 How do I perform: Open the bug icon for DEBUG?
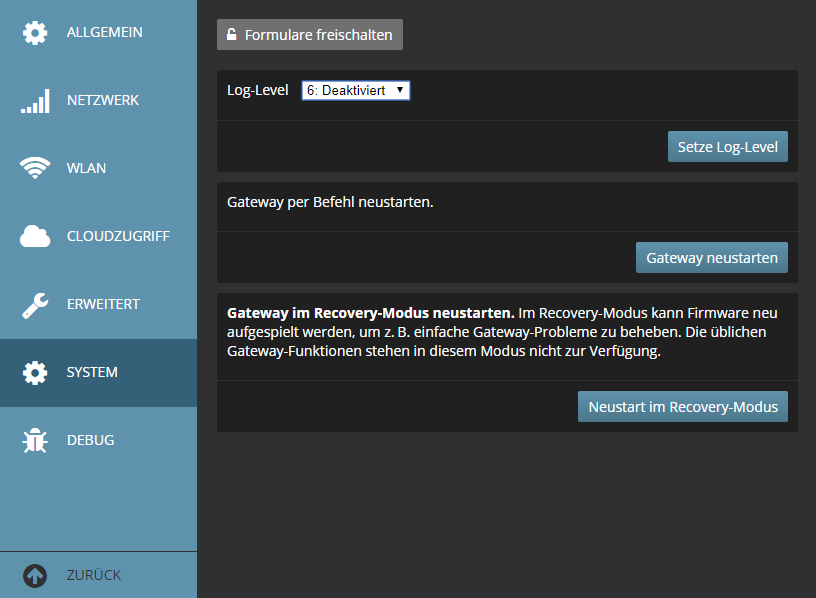[35, 441]
